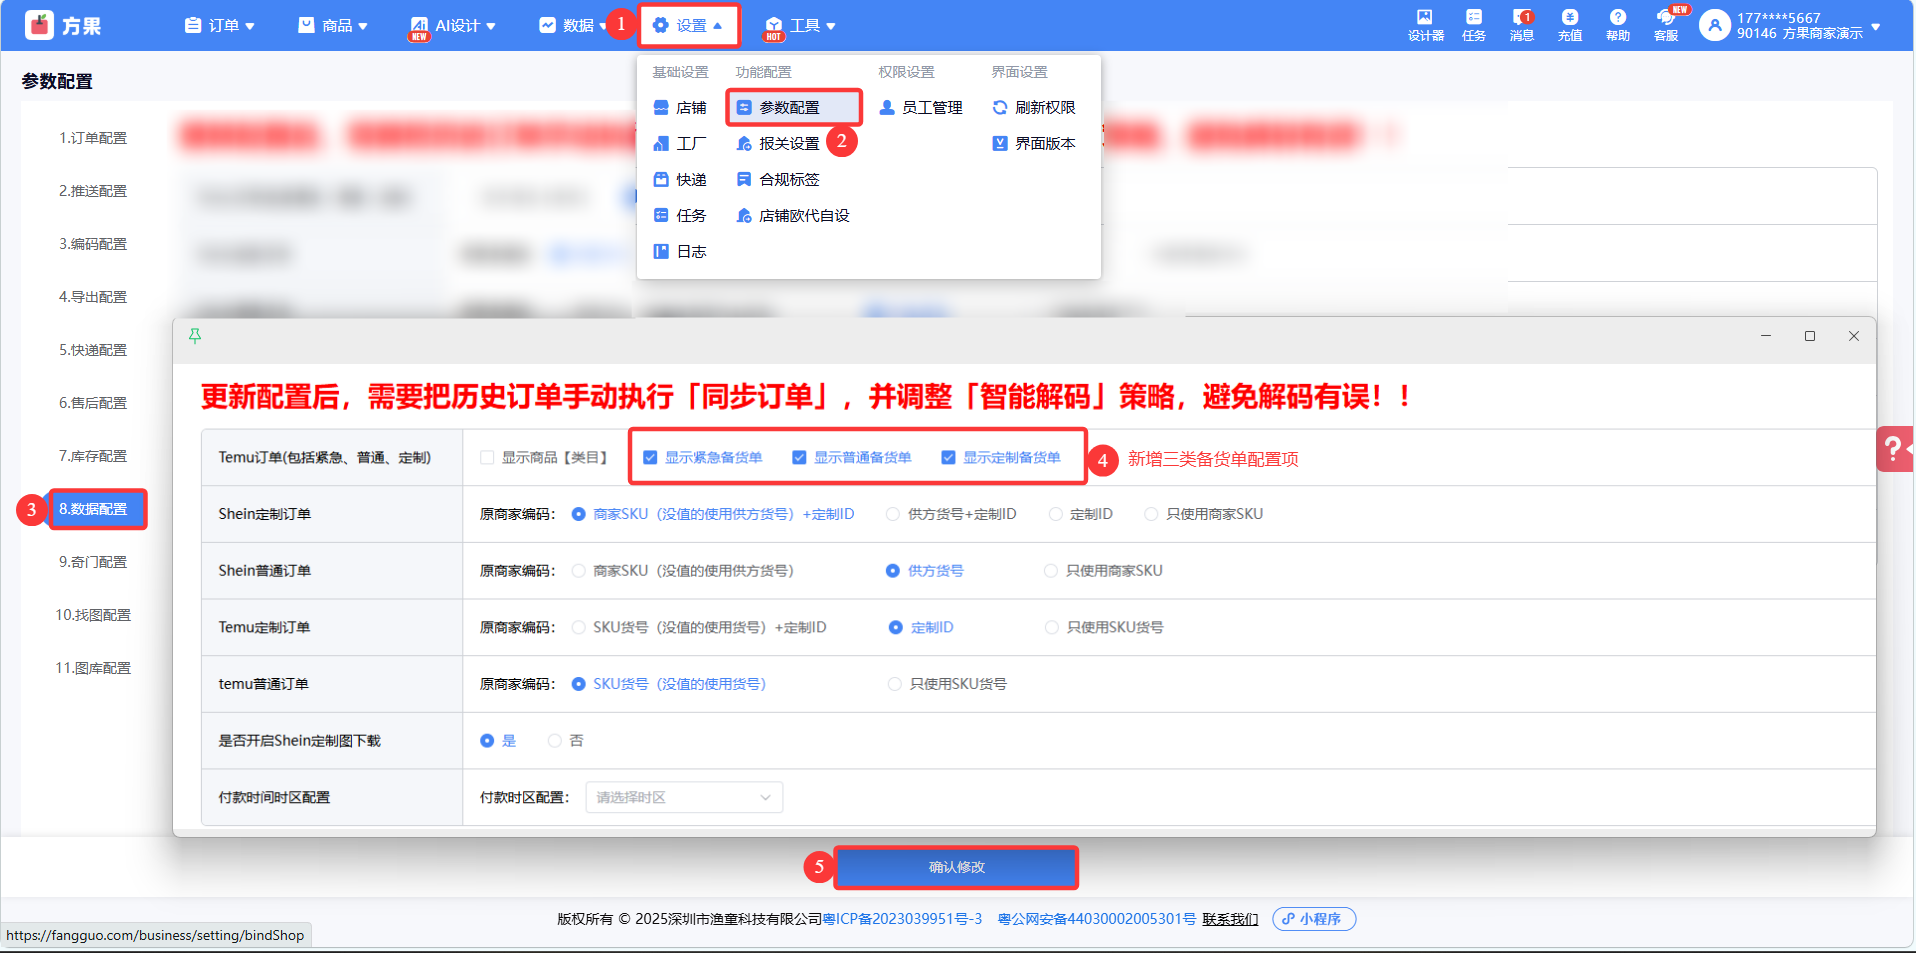Expand the 工具 tools dropdown
This screenshot has height=953, width=1916.
pos(801,26)
